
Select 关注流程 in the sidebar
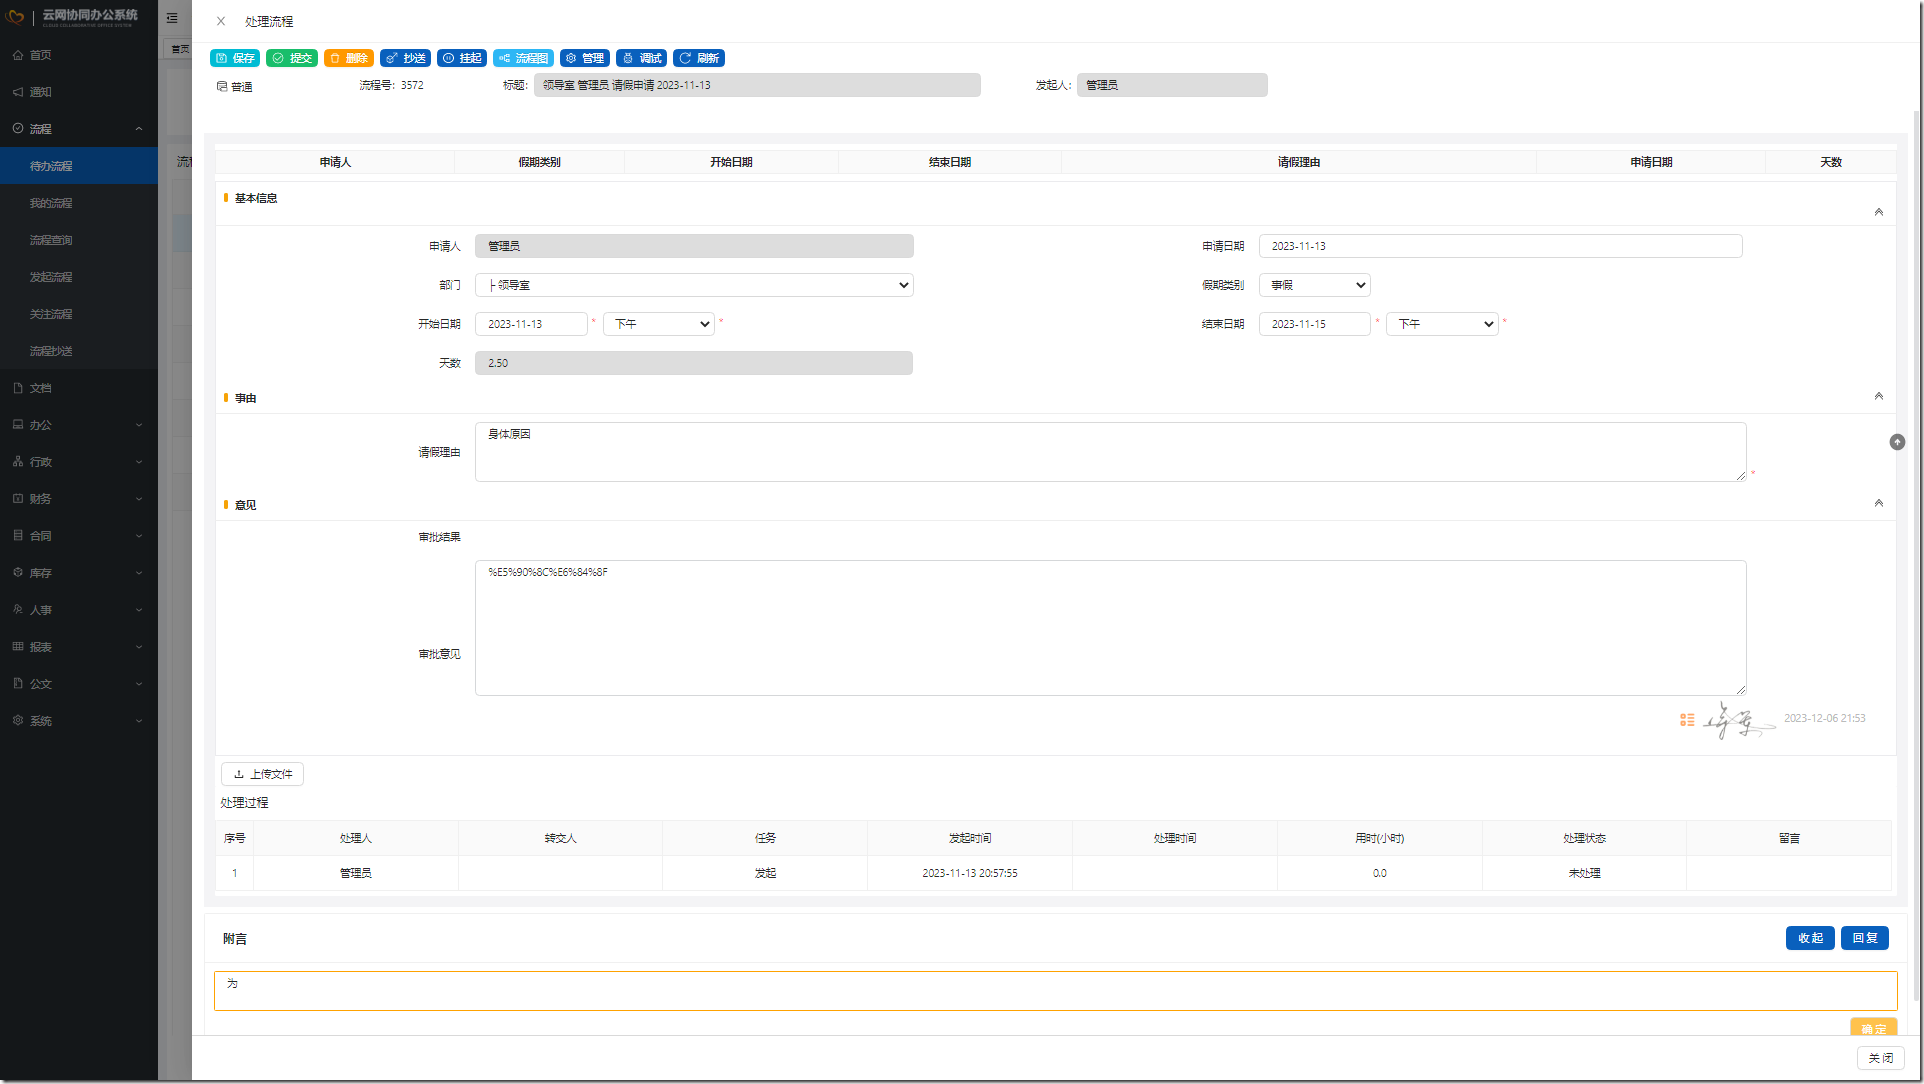point(79,314)
